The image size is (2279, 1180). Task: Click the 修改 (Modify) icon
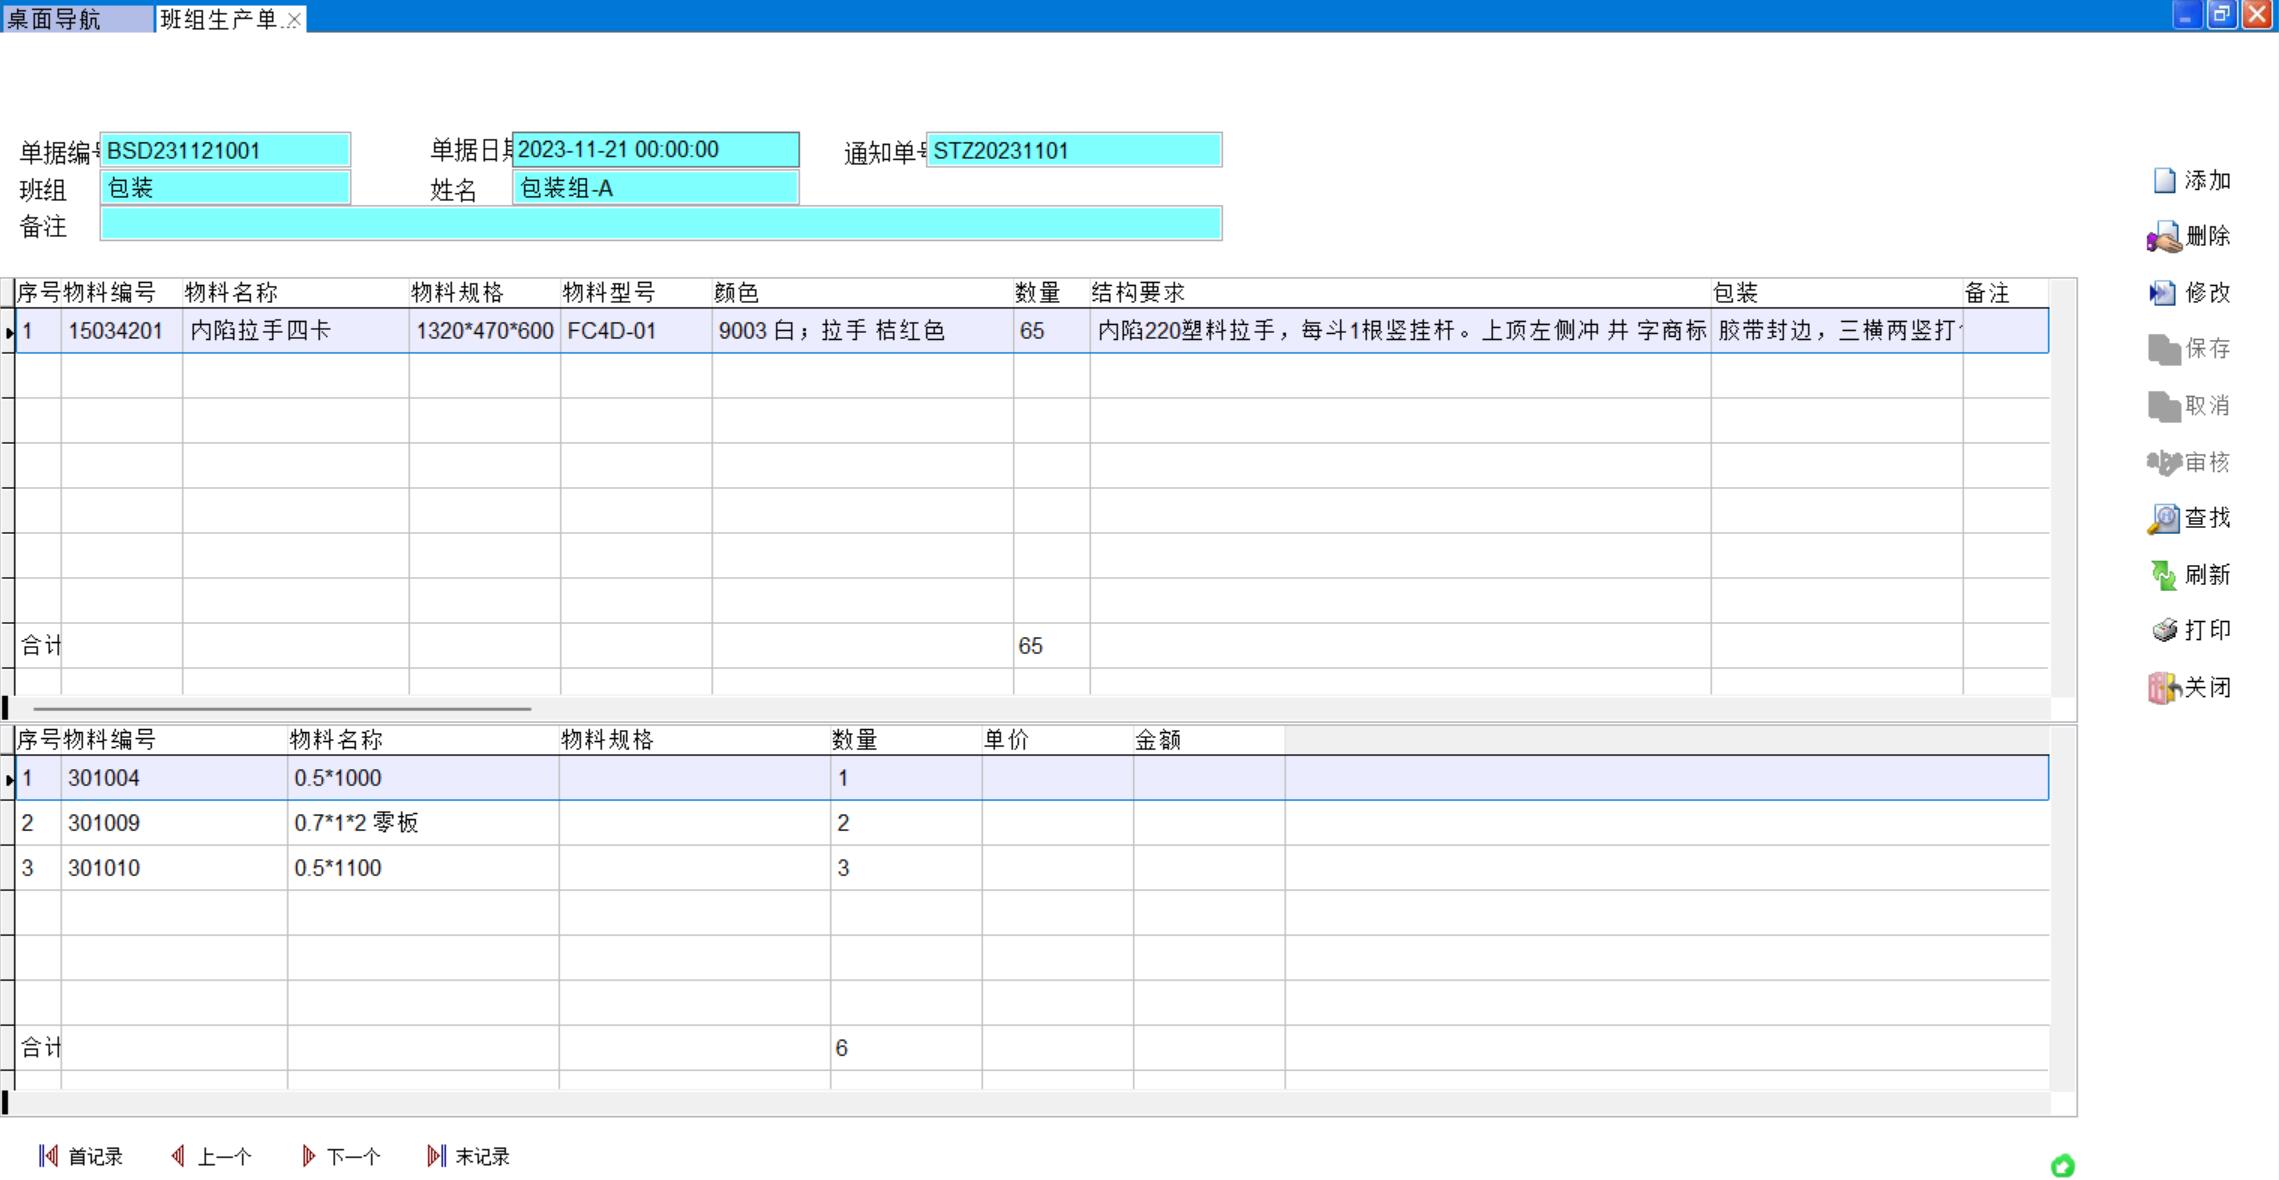pyautogui.click(x=2163, y=293)
